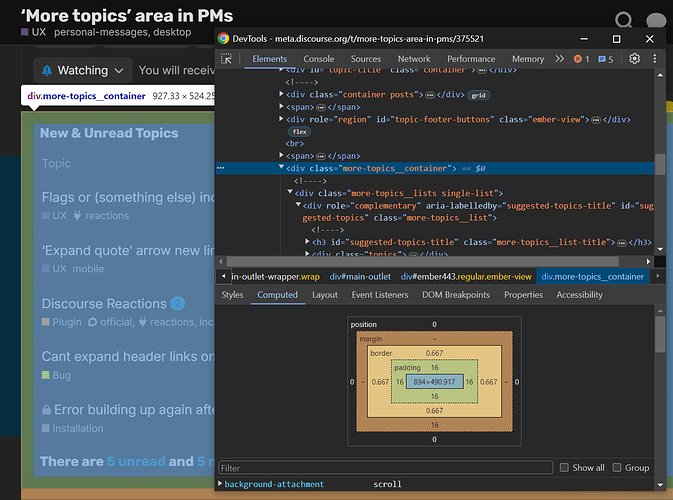The height and width of the screenshot is (500, 673).
Task: Click the ellipsis inside container posts div
Action: coord(430,95)
